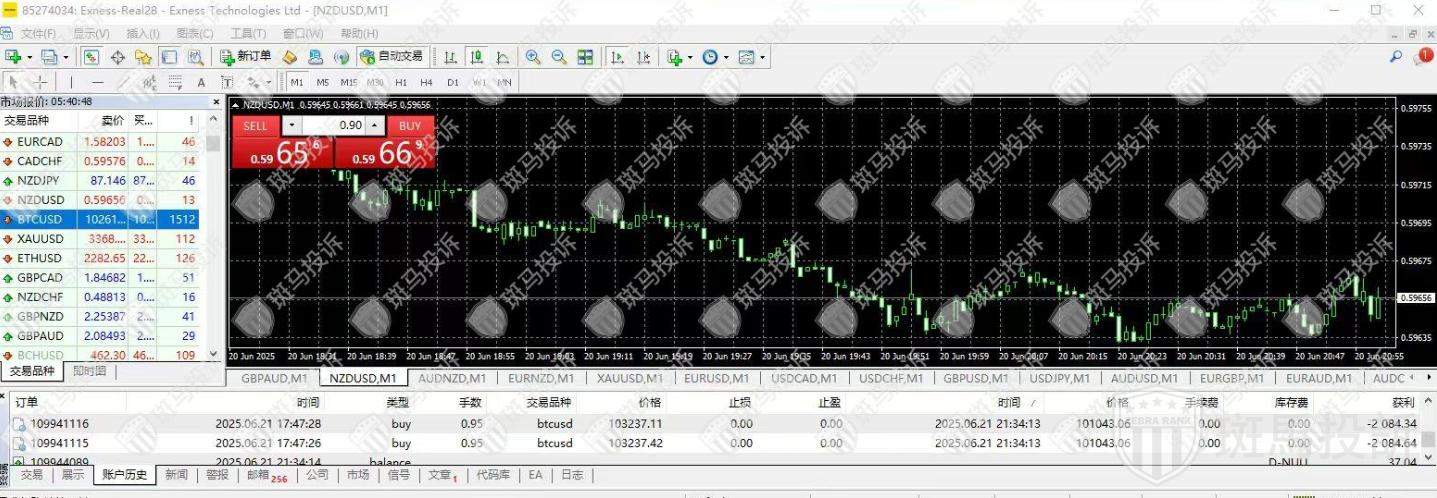The height and width of the screenshot is (498, 1437).
Task: Zoom out on the chart
Action: pyautogui.click(x=559, y=57)
